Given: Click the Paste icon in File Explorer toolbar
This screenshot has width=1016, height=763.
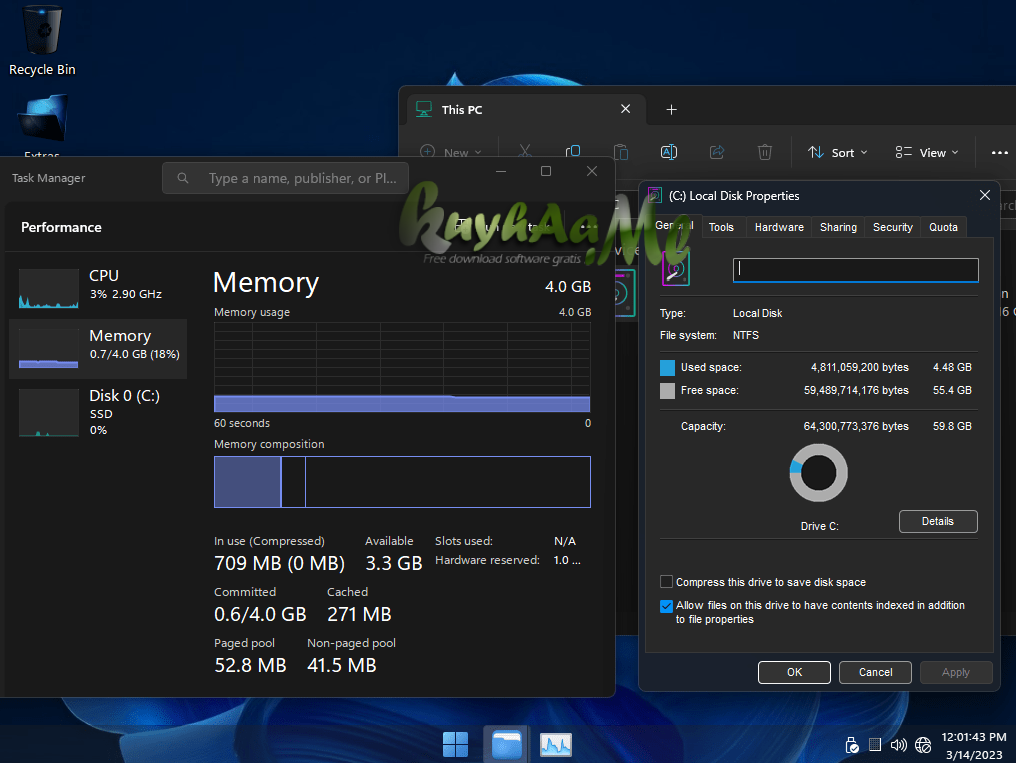Looking at the screenshot, I should [621, 152].
